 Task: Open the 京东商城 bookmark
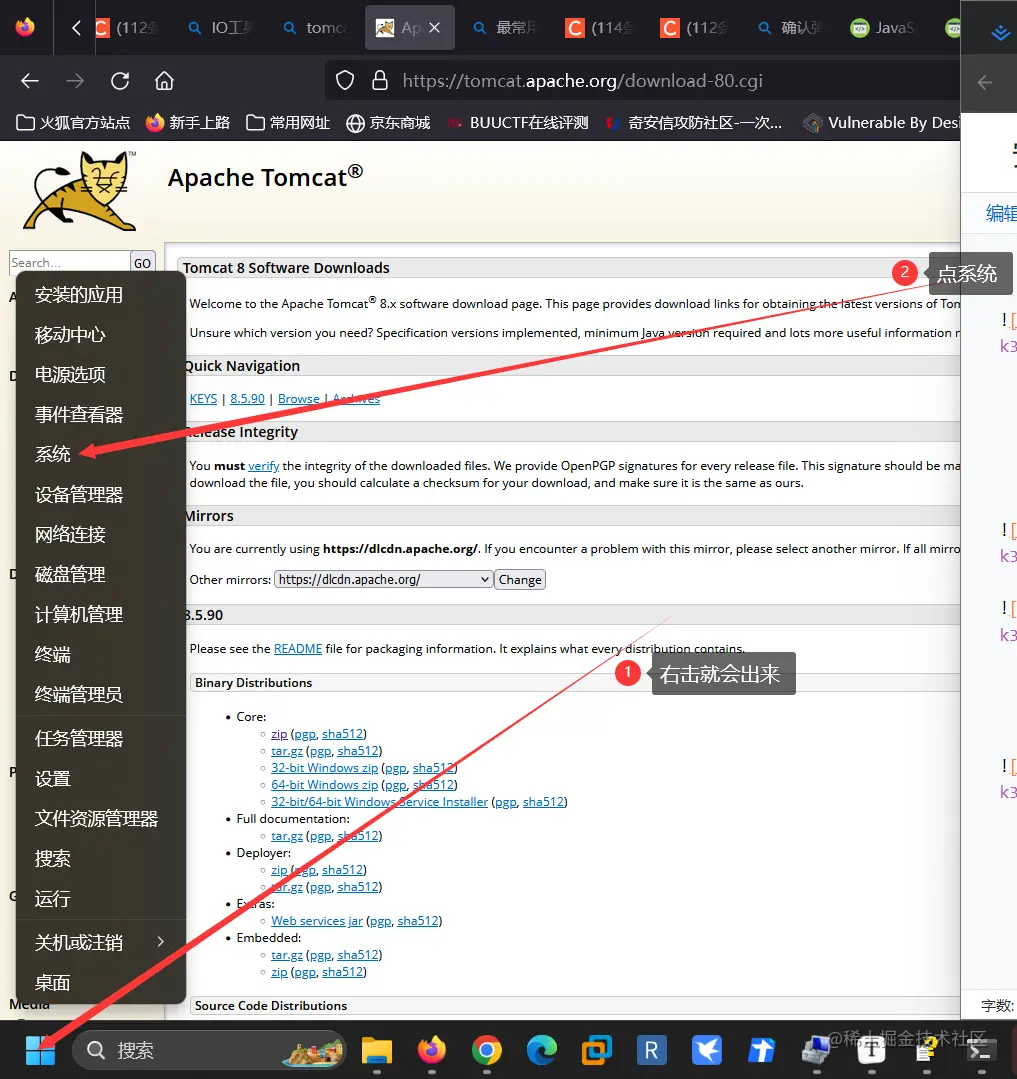tap(388, 122)
